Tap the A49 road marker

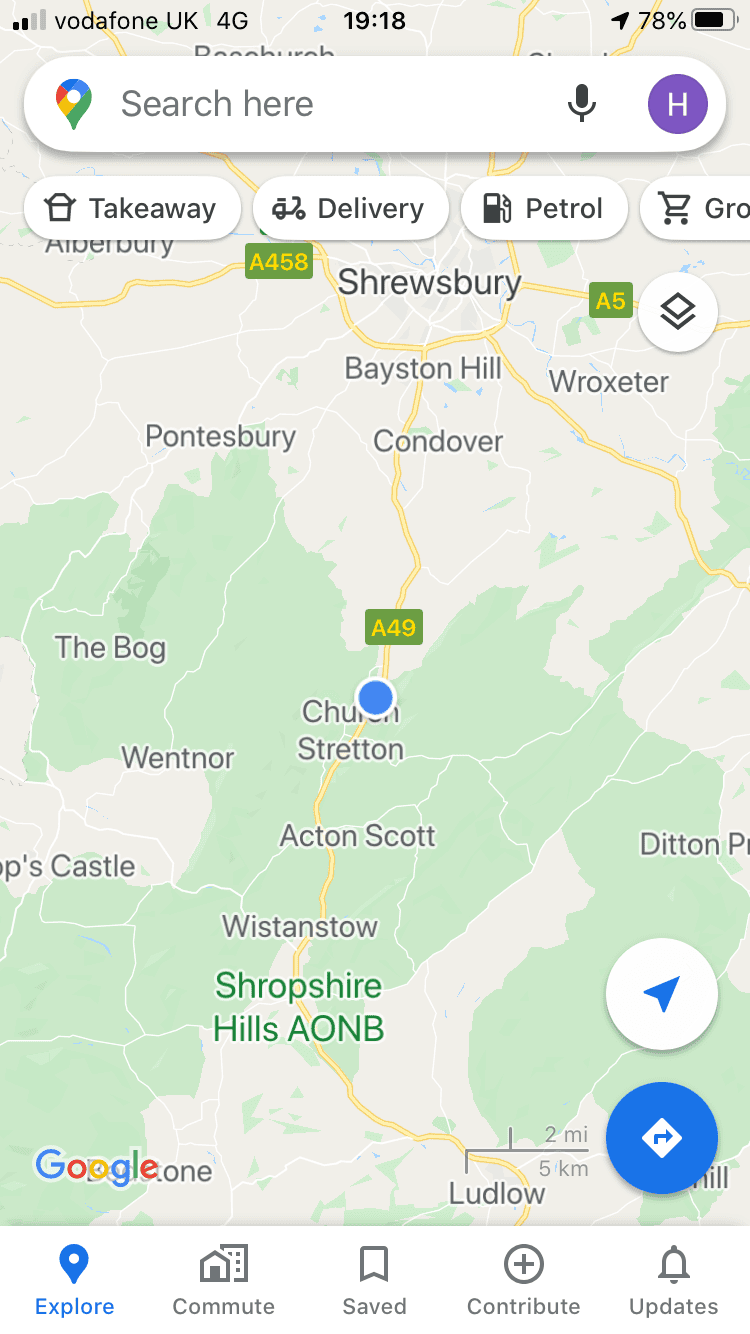click(x=393, y=627)
